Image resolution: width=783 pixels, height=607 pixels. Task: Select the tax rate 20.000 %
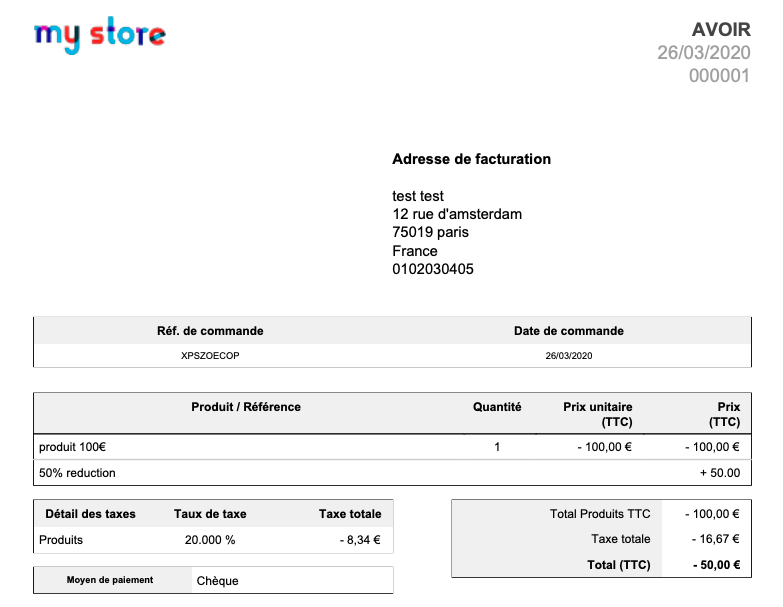point(210,540)
